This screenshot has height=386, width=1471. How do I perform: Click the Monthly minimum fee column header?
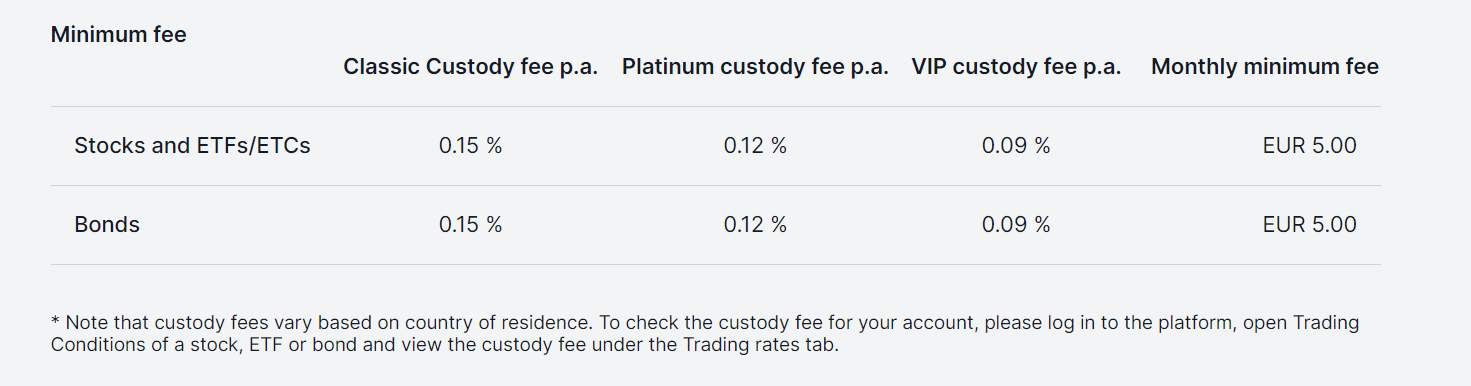tap(1265, 67)
